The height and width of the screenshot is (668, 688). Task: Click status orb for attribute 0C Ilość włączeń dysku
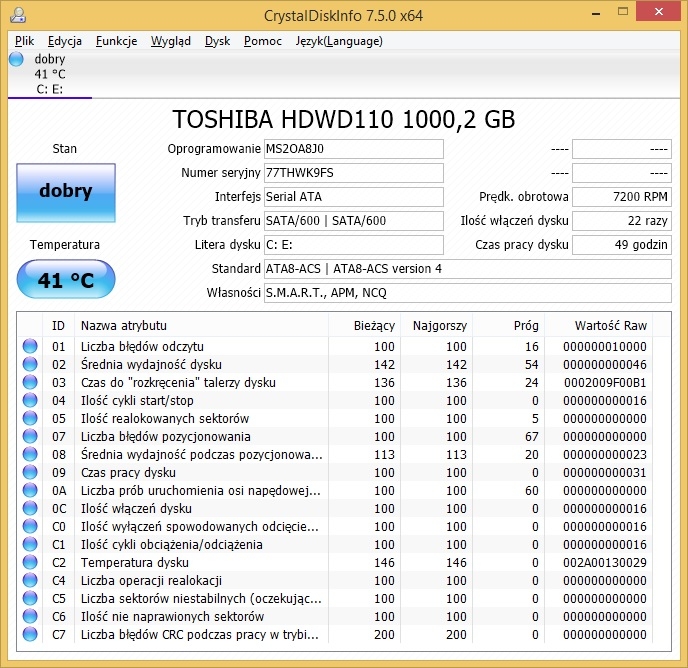30,508
